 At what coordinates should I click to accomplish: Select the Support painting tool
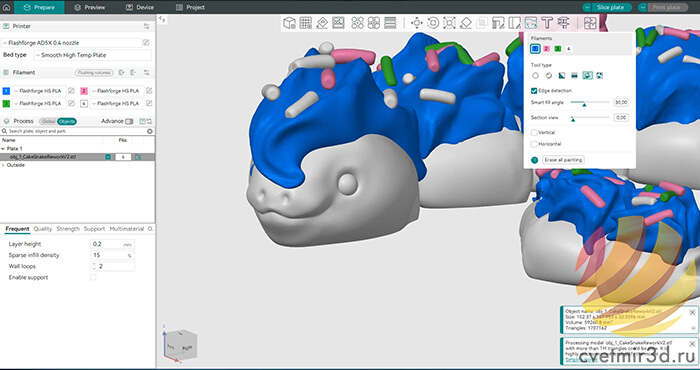pos(498,23)
